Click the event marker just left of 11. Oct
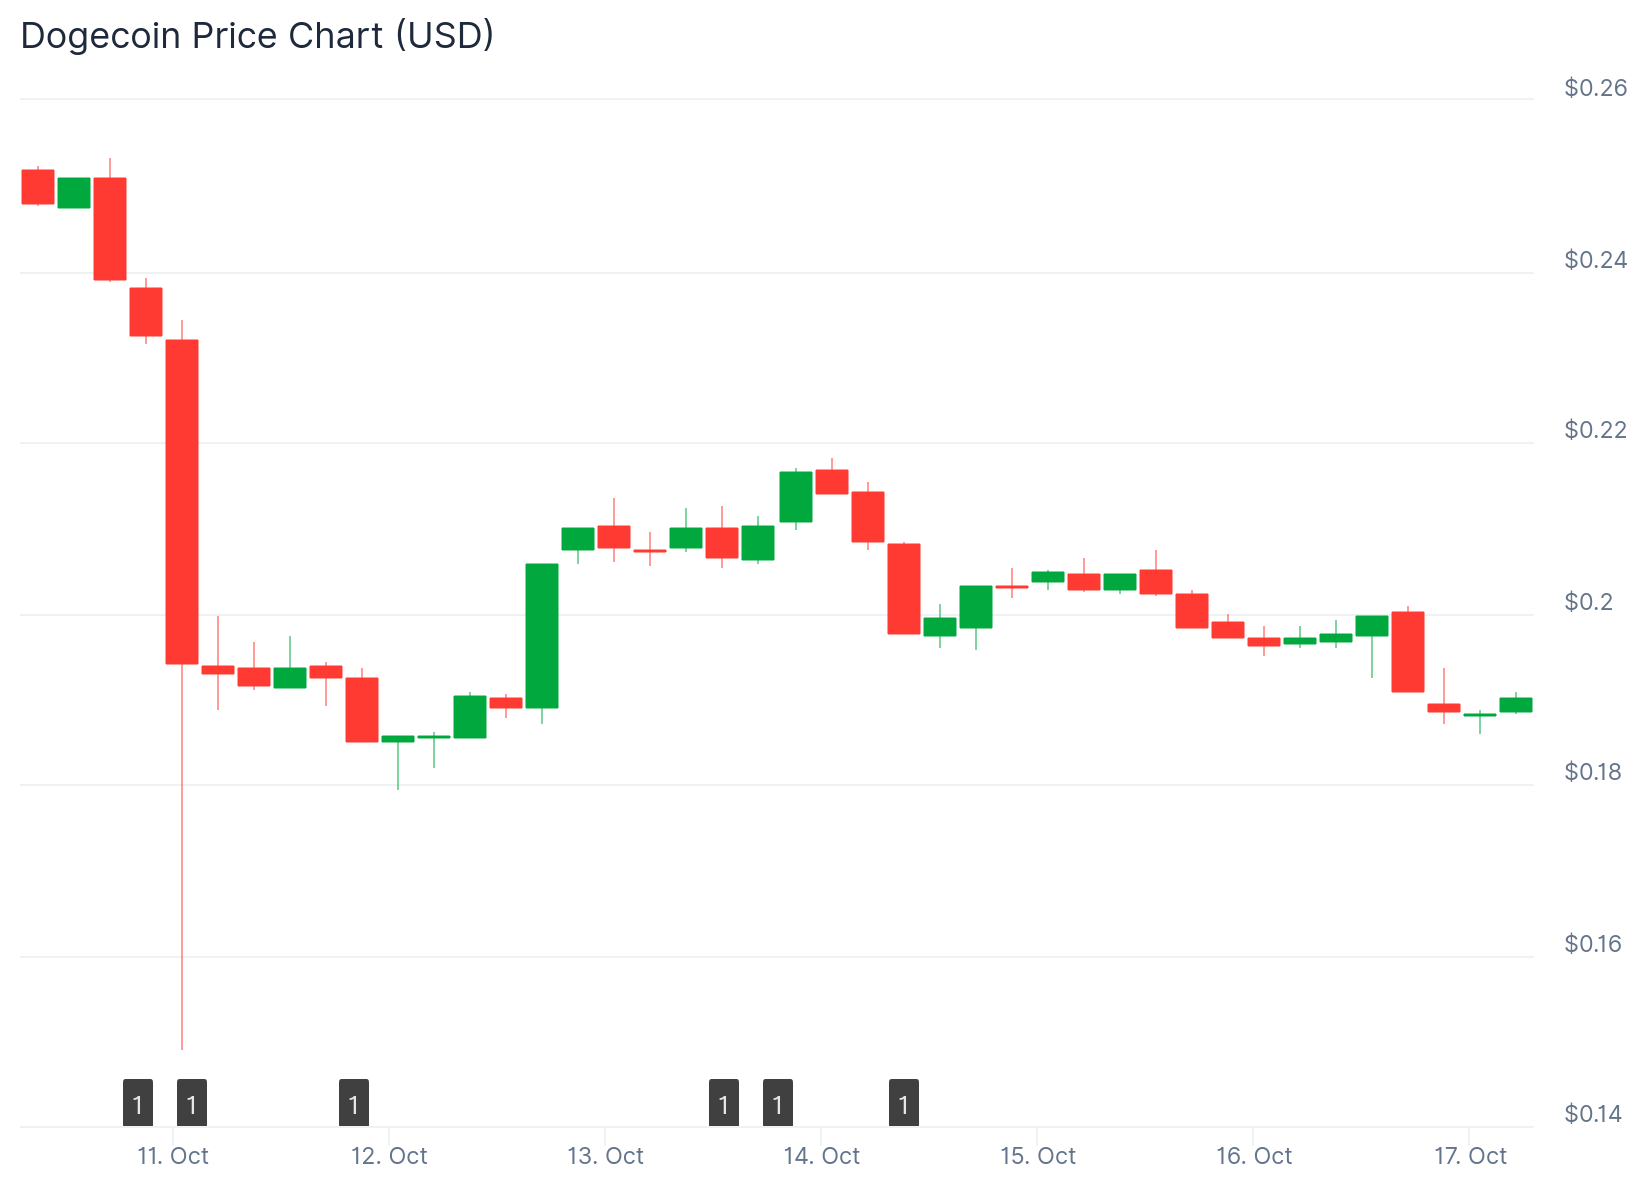Image resolution: width=1644 pixels, height=1200 pixels. tap(138, 1104)
